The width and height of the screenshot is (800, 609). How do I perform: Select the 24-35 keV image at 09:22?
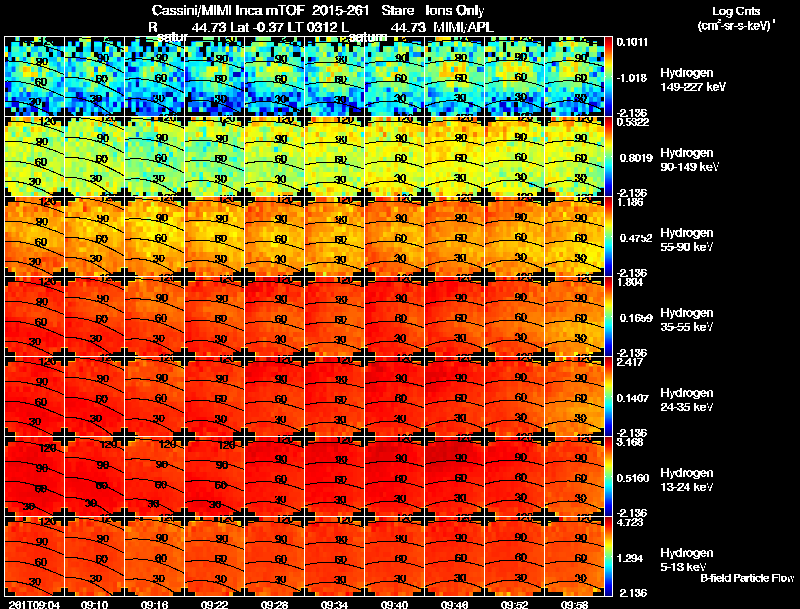pyautogui.click(x=214, y=397)
